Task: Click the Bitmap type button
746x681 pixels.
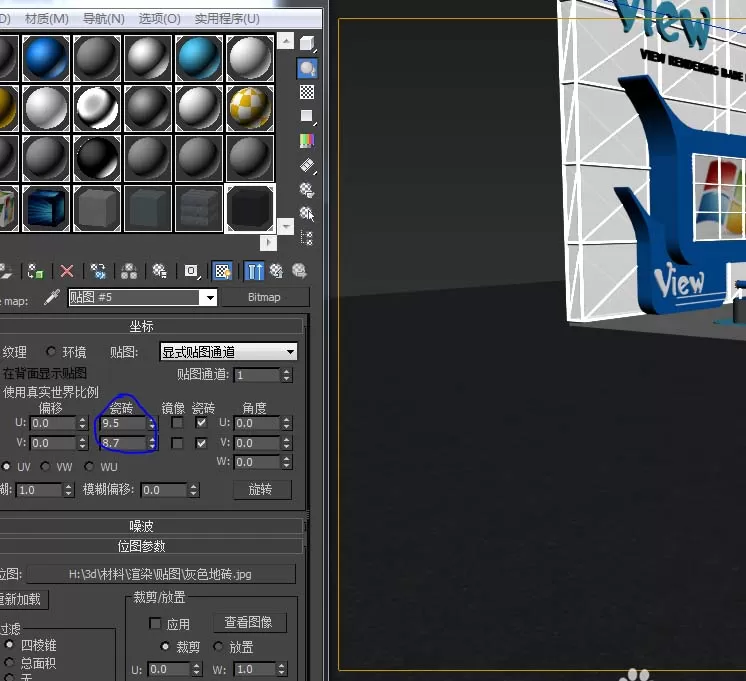Action: click(265, 297)
